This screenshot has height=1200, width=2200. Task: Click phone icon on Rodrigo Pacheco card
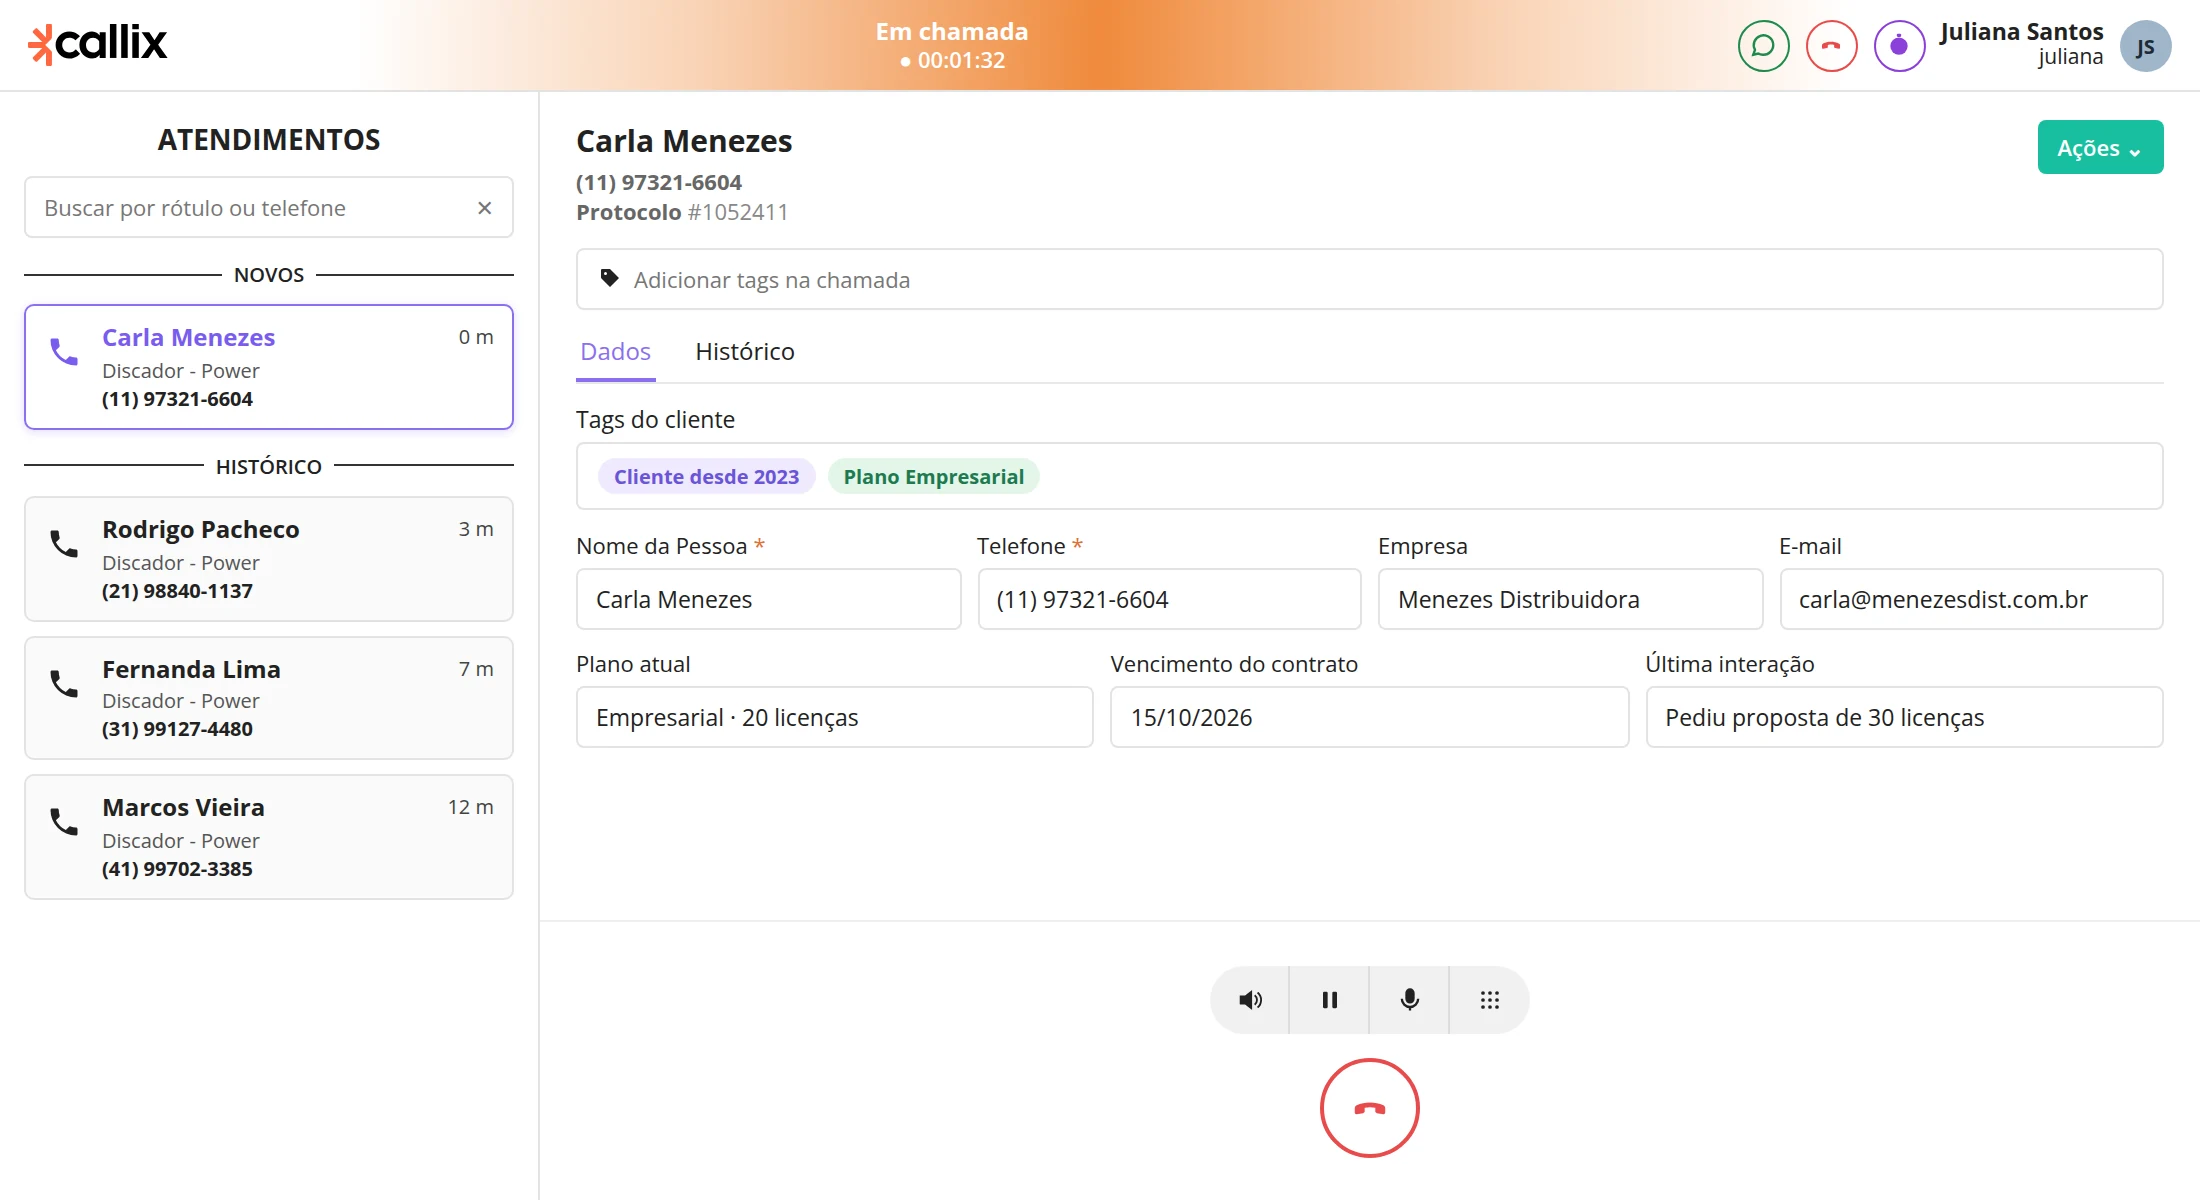click(x=64, y=544)
